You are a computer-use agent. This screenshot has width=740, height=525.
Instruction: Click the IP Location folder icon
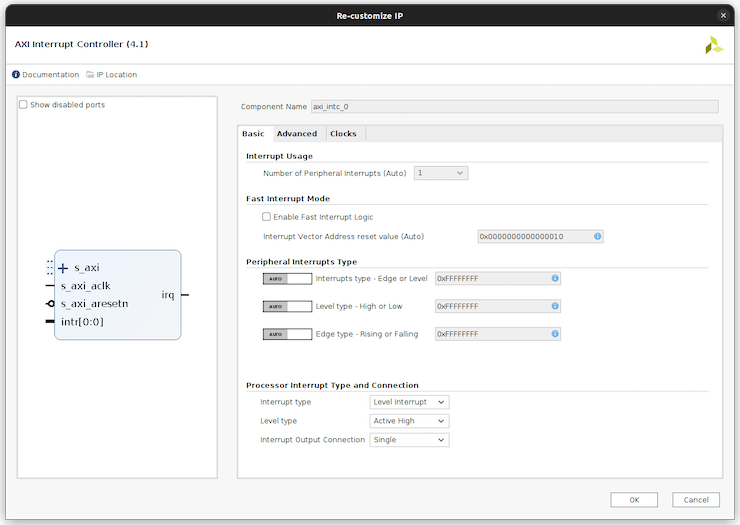(90, 75)
